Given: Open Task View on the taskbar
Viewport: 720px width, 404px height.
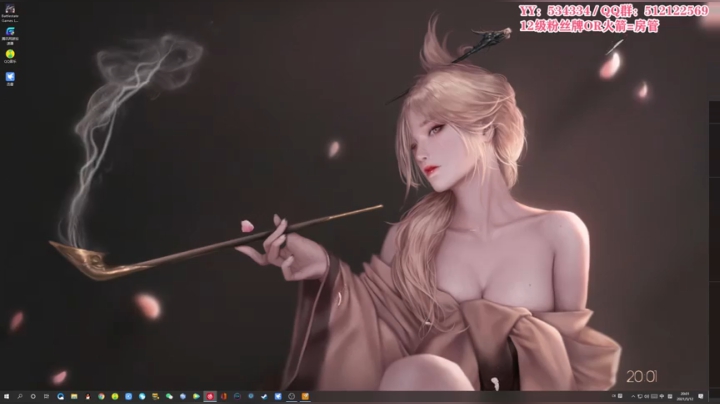Looking at the screenshot, I should (46, 396).
